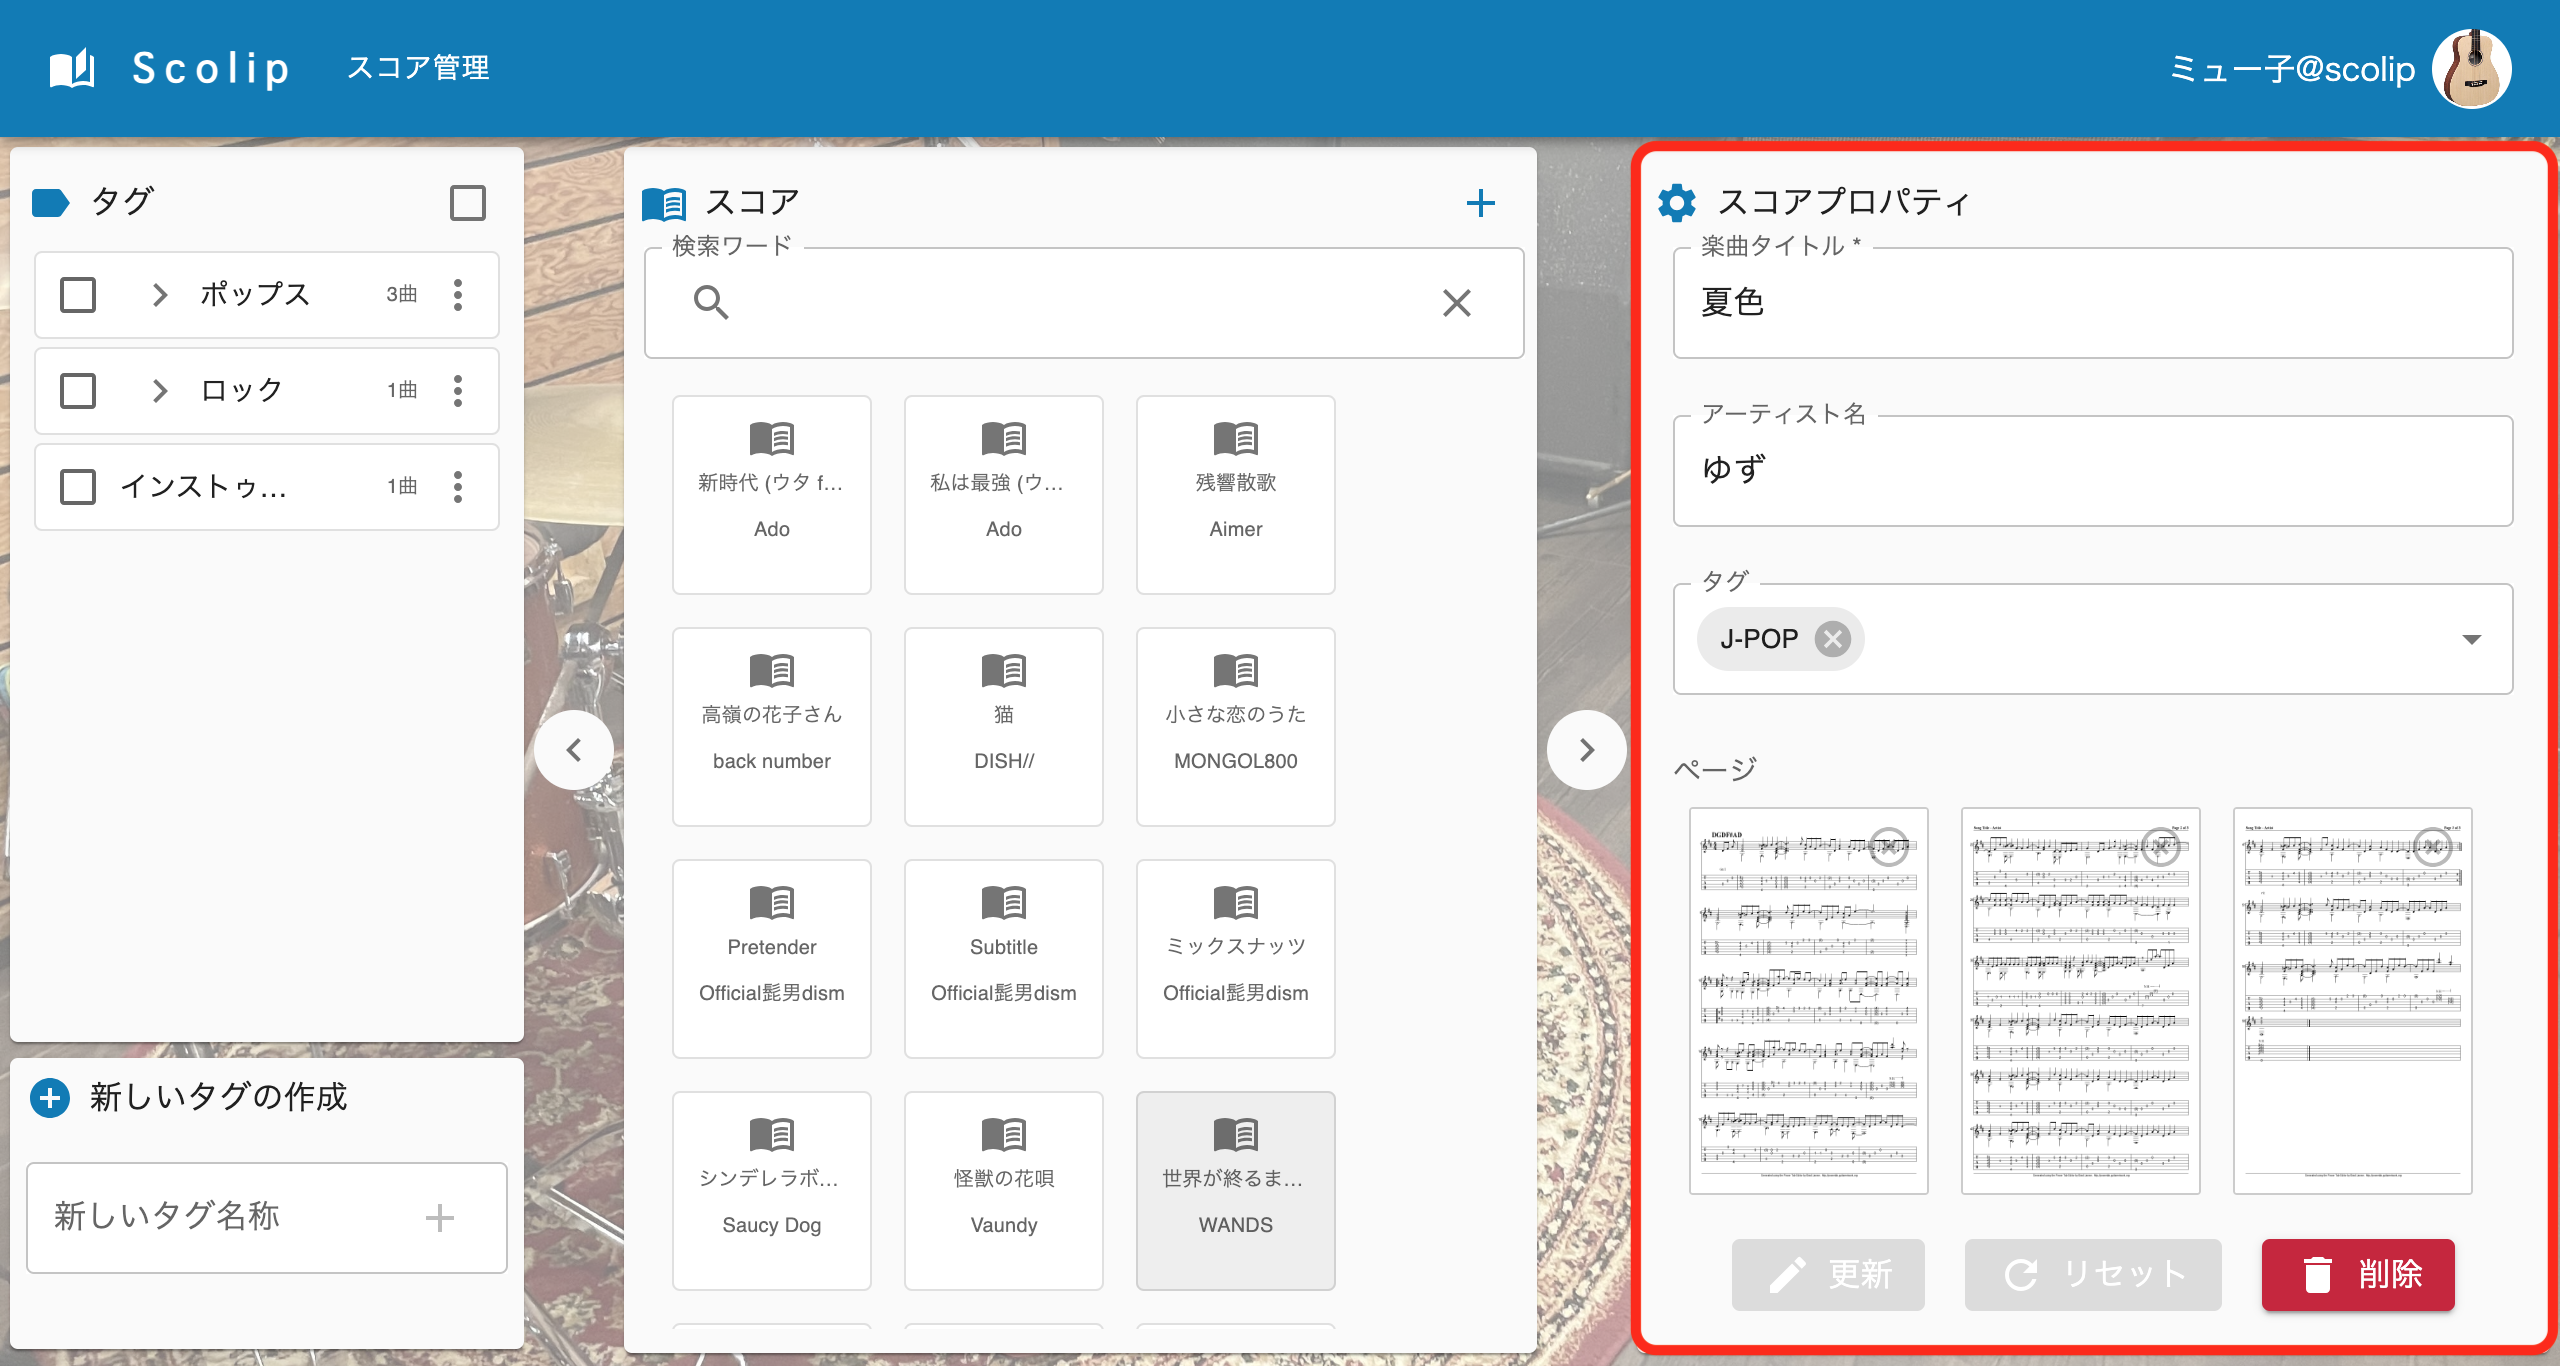Select the ミックスナッツ score card
This screenshot has height=1366, width=2560.
(1236, 959)
